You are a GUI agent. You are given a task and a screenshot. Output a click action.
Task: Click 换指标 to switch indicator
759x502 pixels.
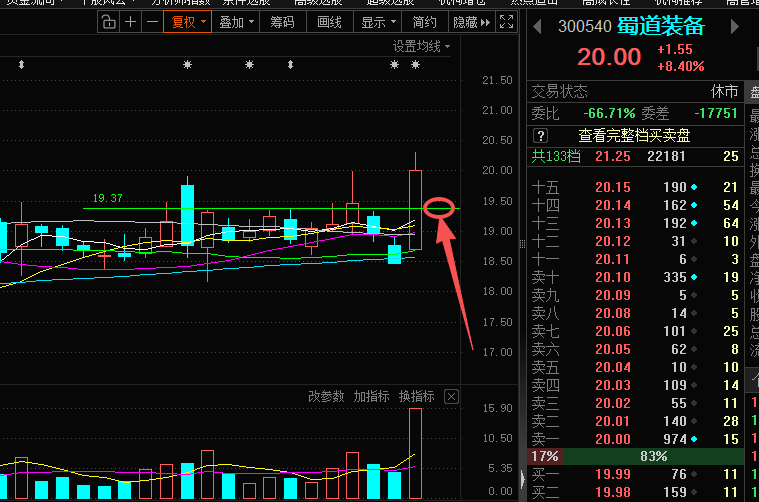click(416, 396)
